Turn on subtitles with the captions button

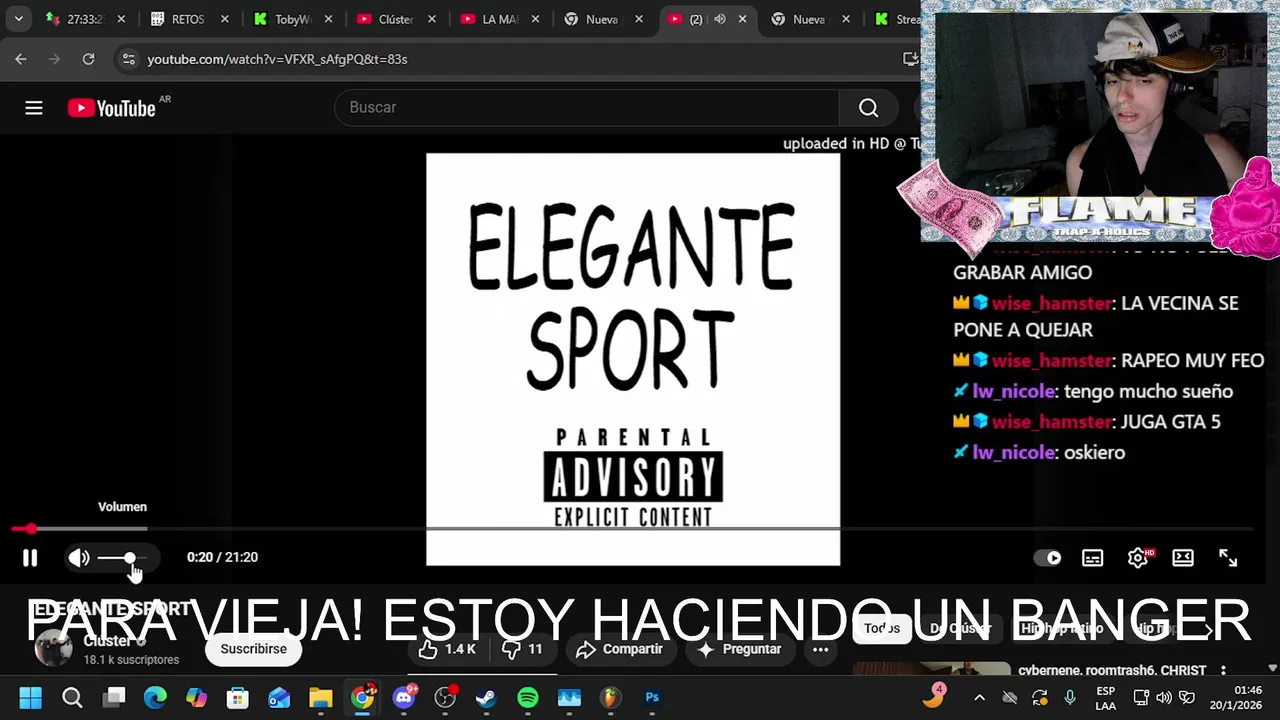coord(1092,558)
